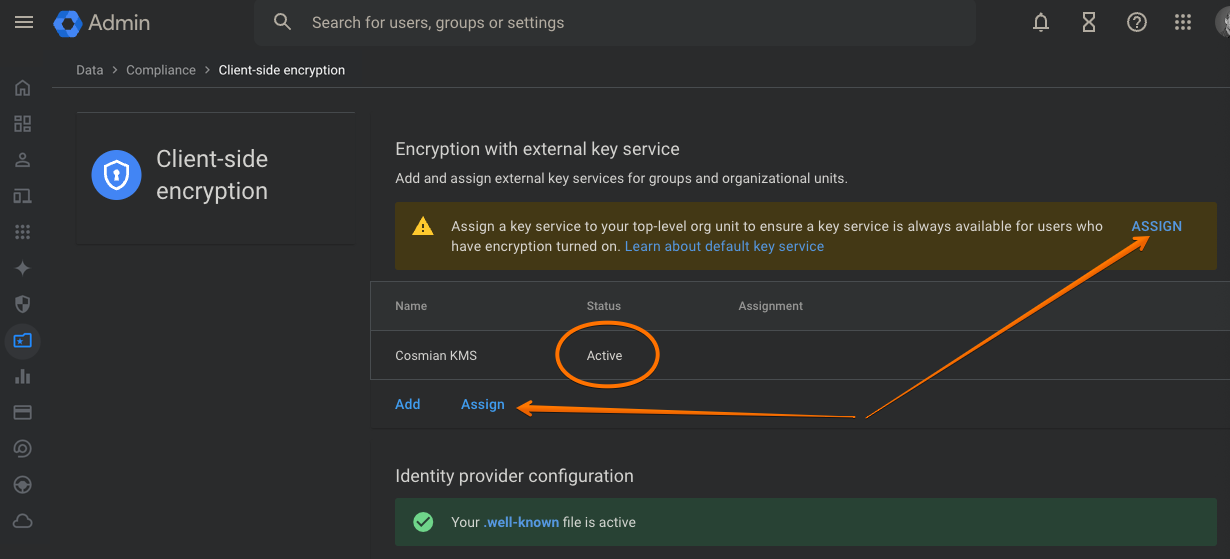Click the Data breadcrumb
Viewport: 1230px width, 559px height.
[90, 70]
